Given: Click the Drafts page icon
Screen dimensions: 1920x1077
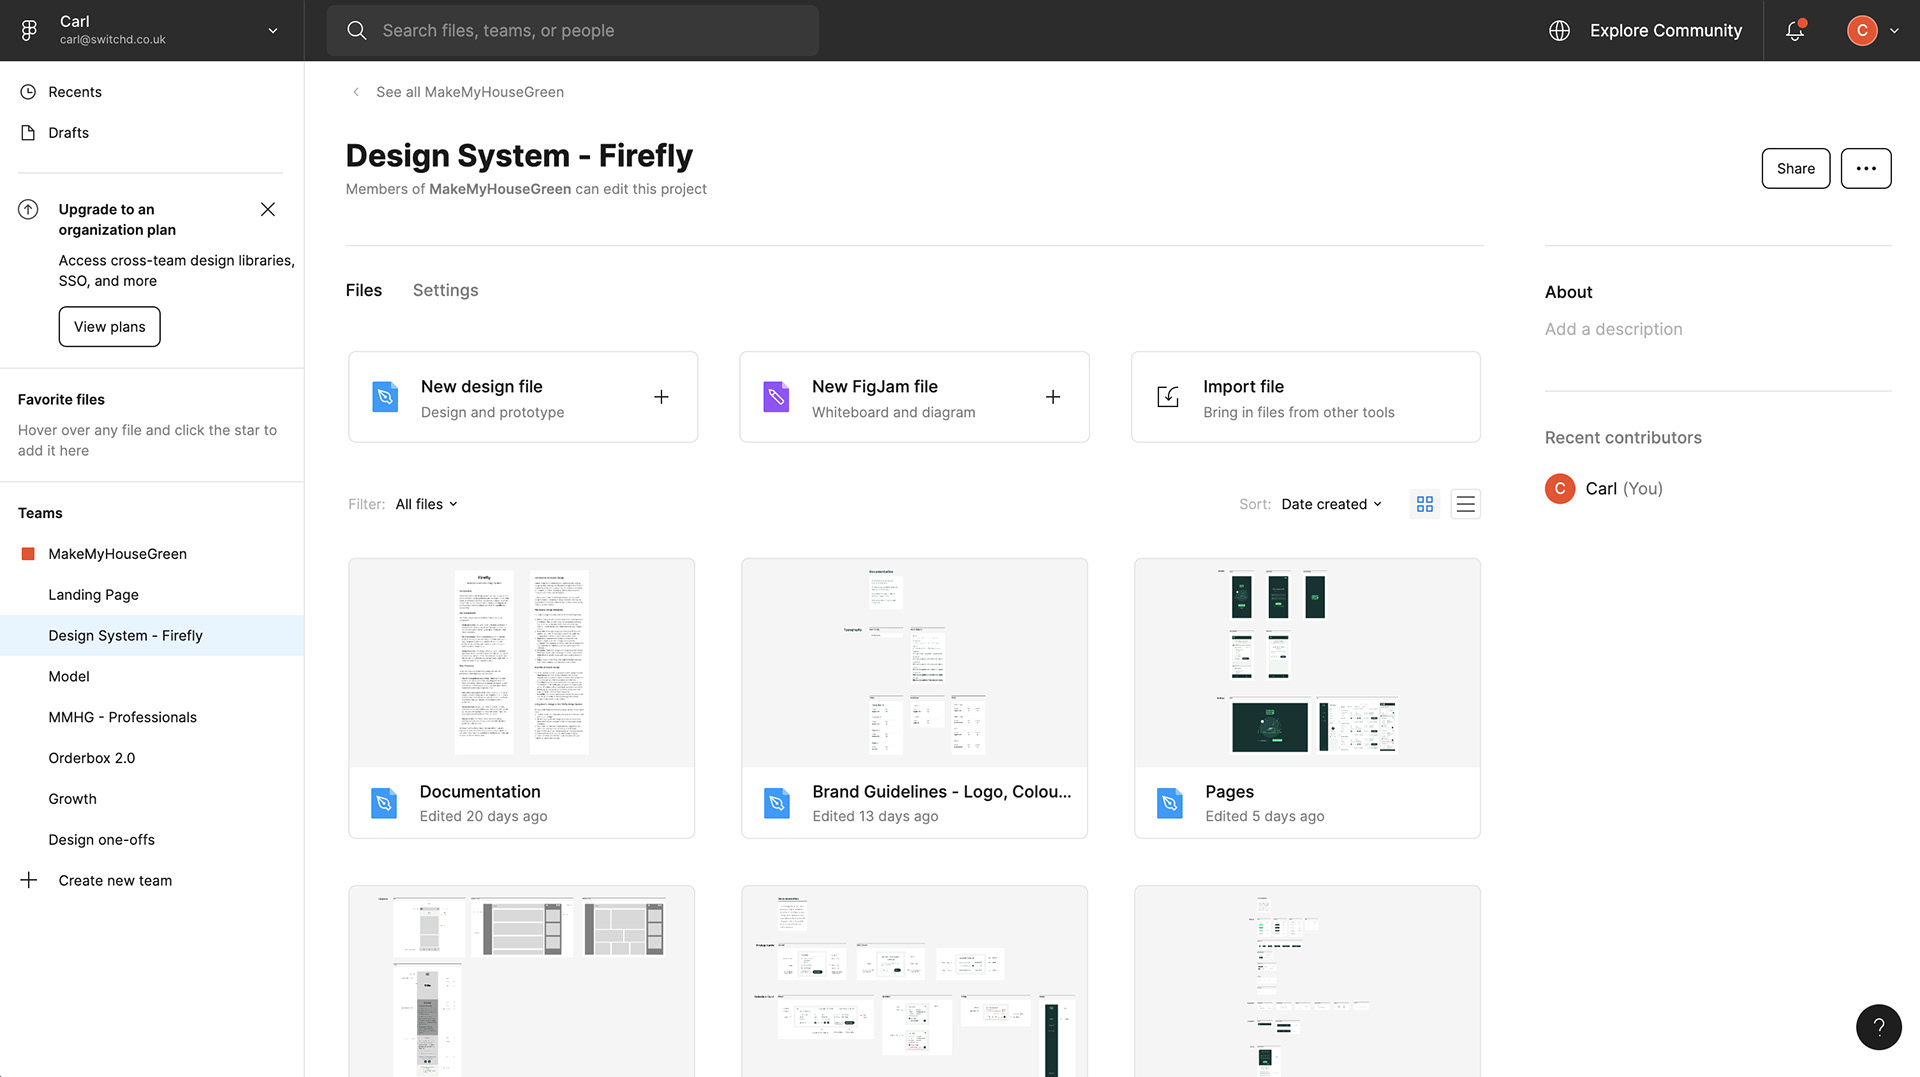Looking at the screenshot, I should 28,133.
